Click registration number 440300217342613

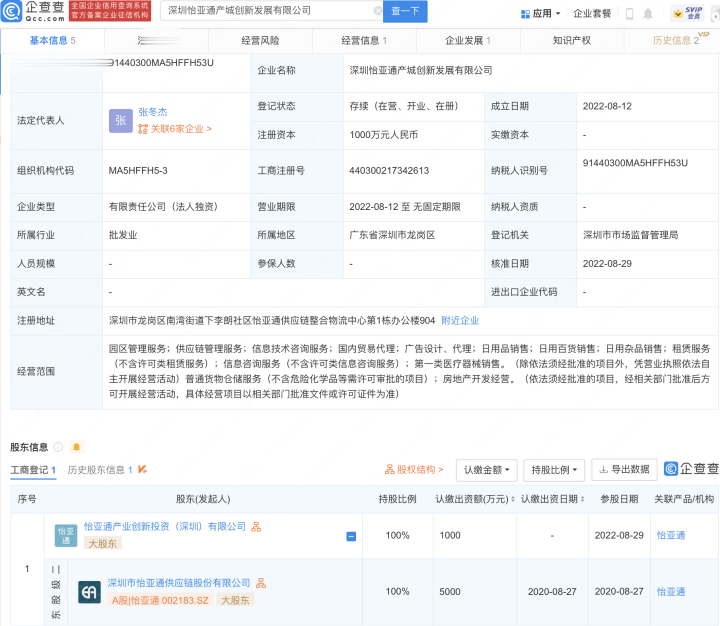point(389,171)
